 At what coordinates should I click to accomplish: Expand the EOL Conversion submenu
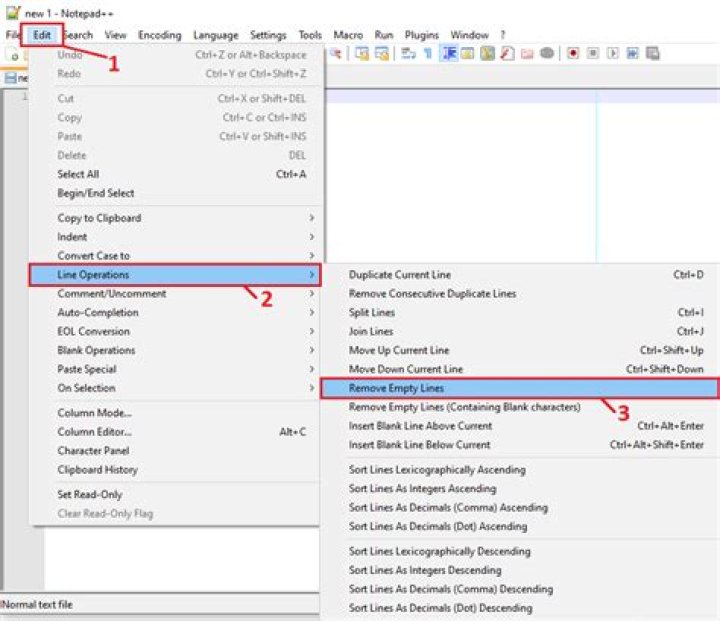[175, 331]
